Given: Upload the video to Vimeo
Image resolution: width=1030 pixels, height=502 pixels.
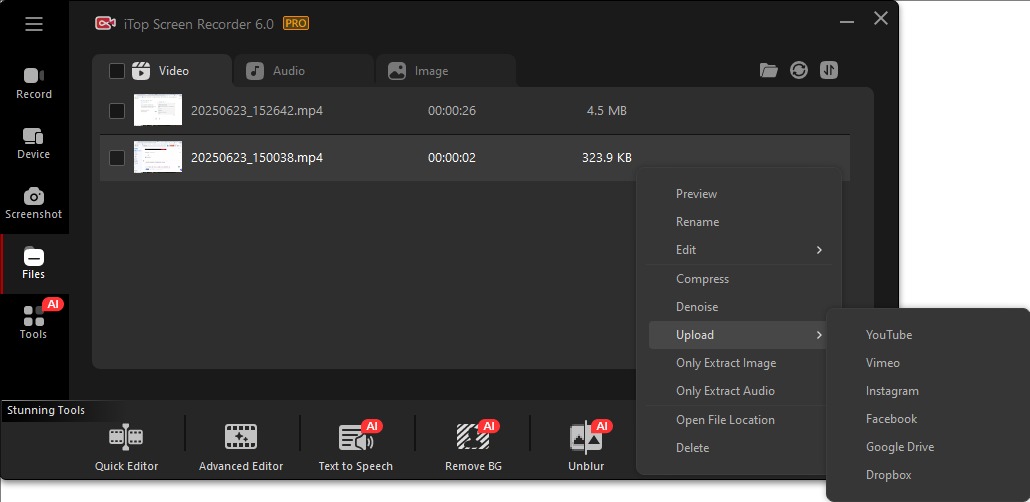Looking at the screenshot, I should pyautogui.click(x=883, y=363).
